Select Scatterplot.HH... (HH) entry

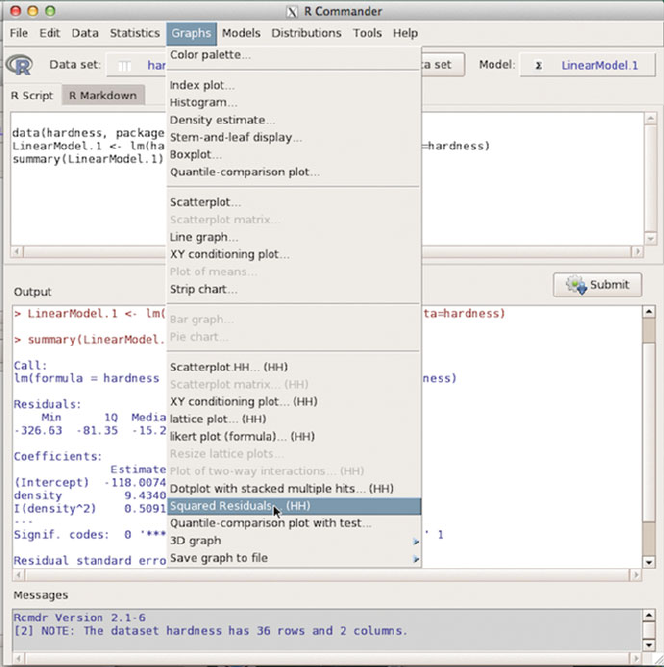tap(294, 367)
